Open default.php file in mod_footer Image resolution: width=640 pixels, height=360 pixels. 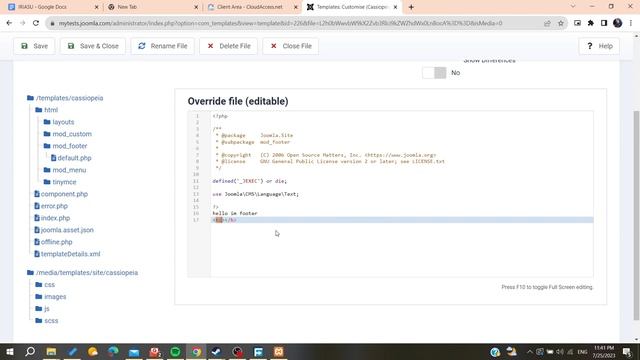71,158
